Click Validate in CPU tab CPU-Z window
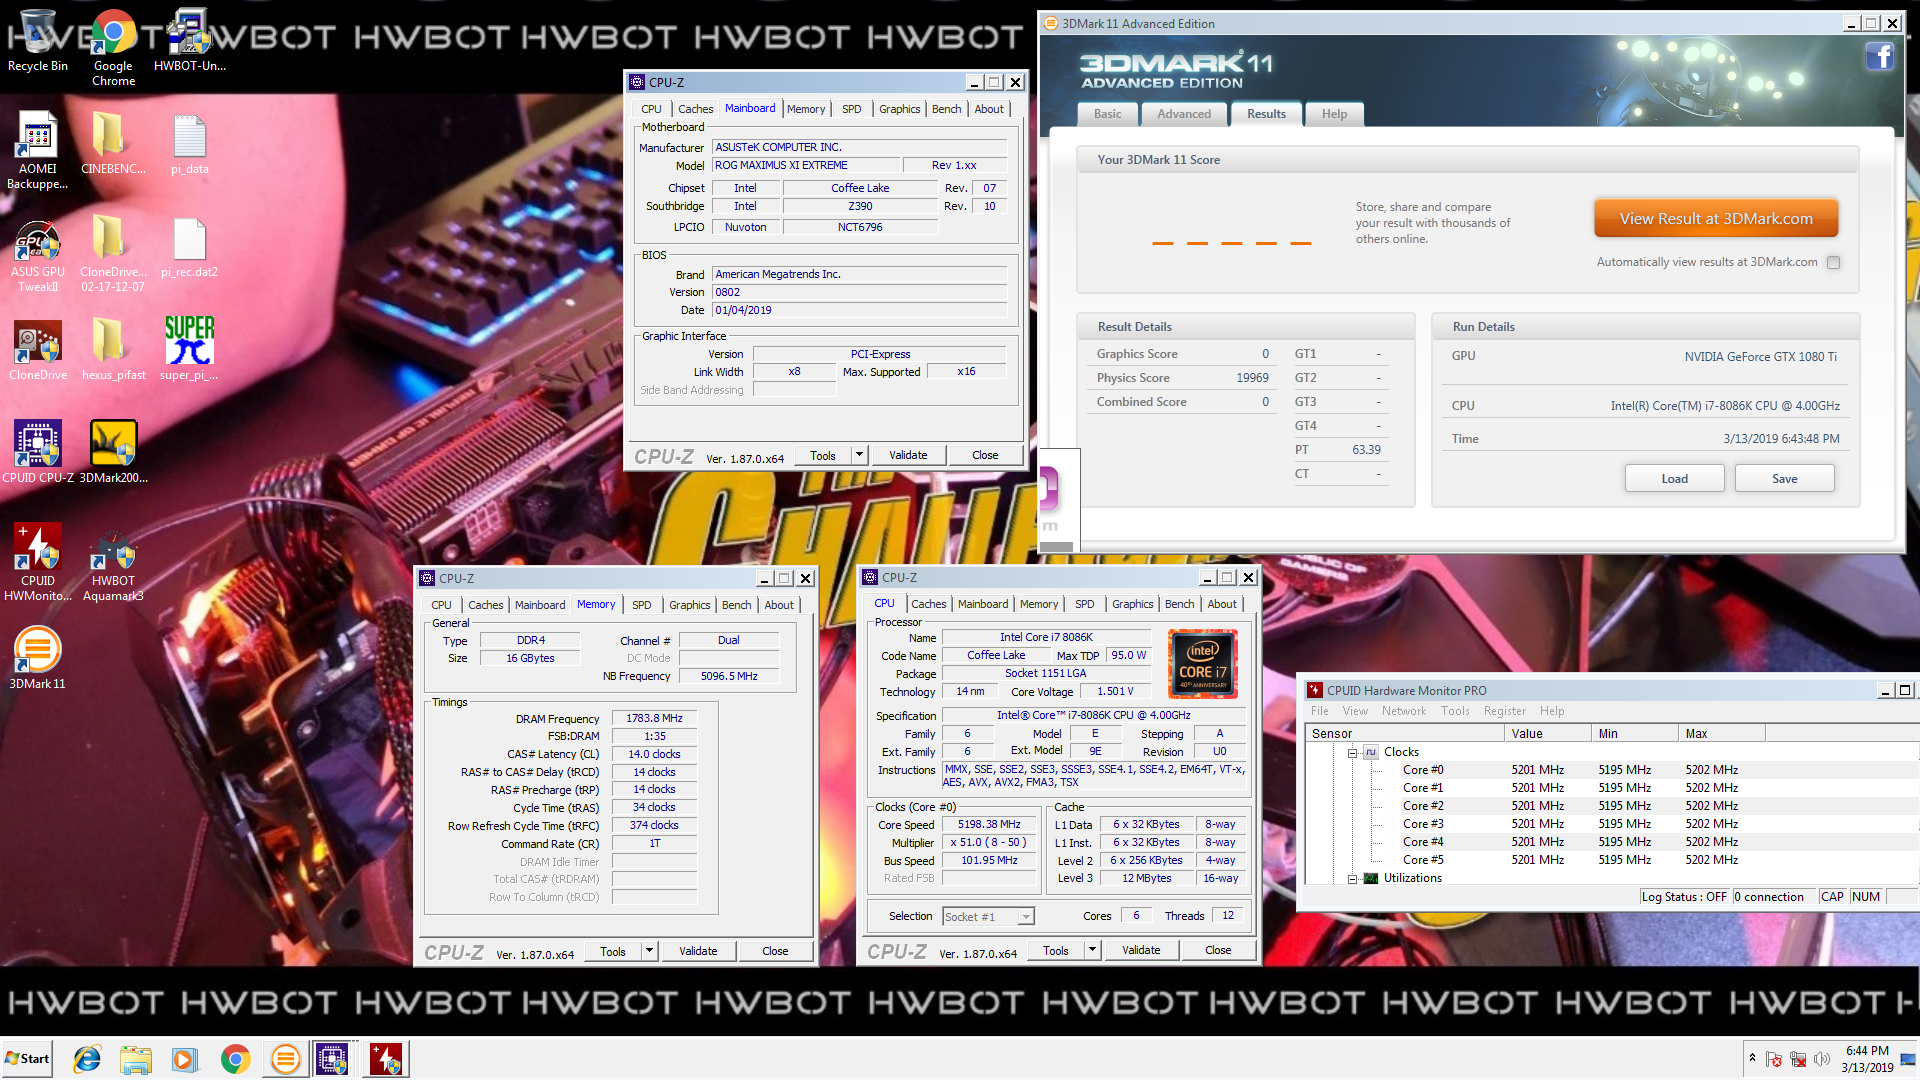 coord(1141,950)
